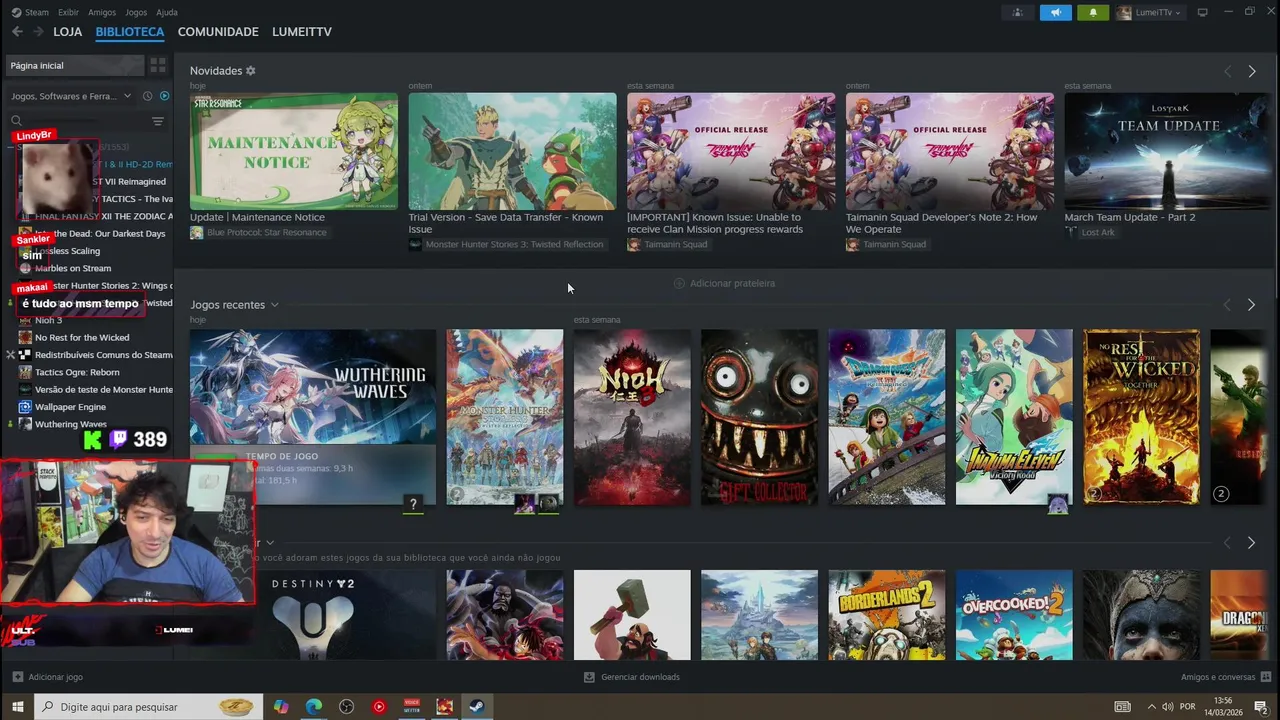Open the Nioh 3 game cover
This screenshot has height=720, width=1280.
632,417
